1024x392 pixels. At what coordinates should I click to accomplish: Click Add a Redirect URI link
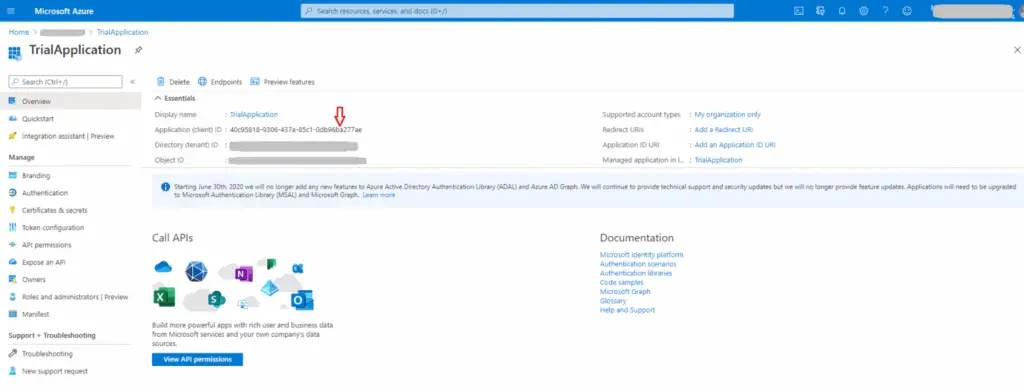(x=724, y=129)
